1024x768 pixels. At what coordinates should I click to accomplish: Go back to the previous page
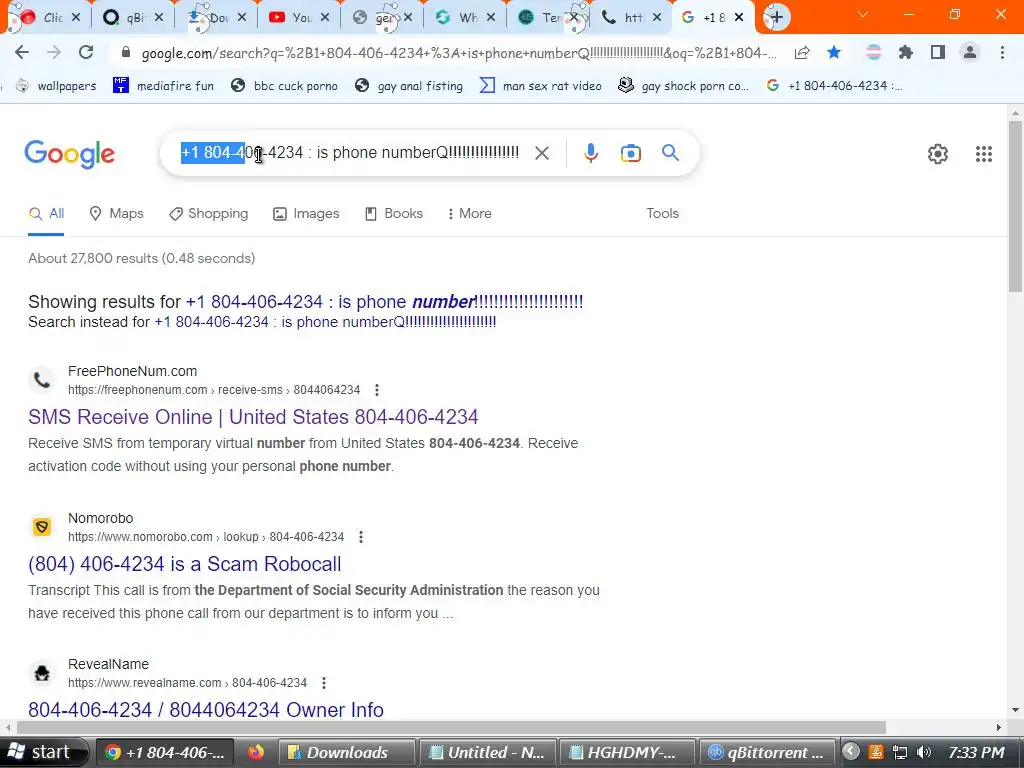click(22, 52)
